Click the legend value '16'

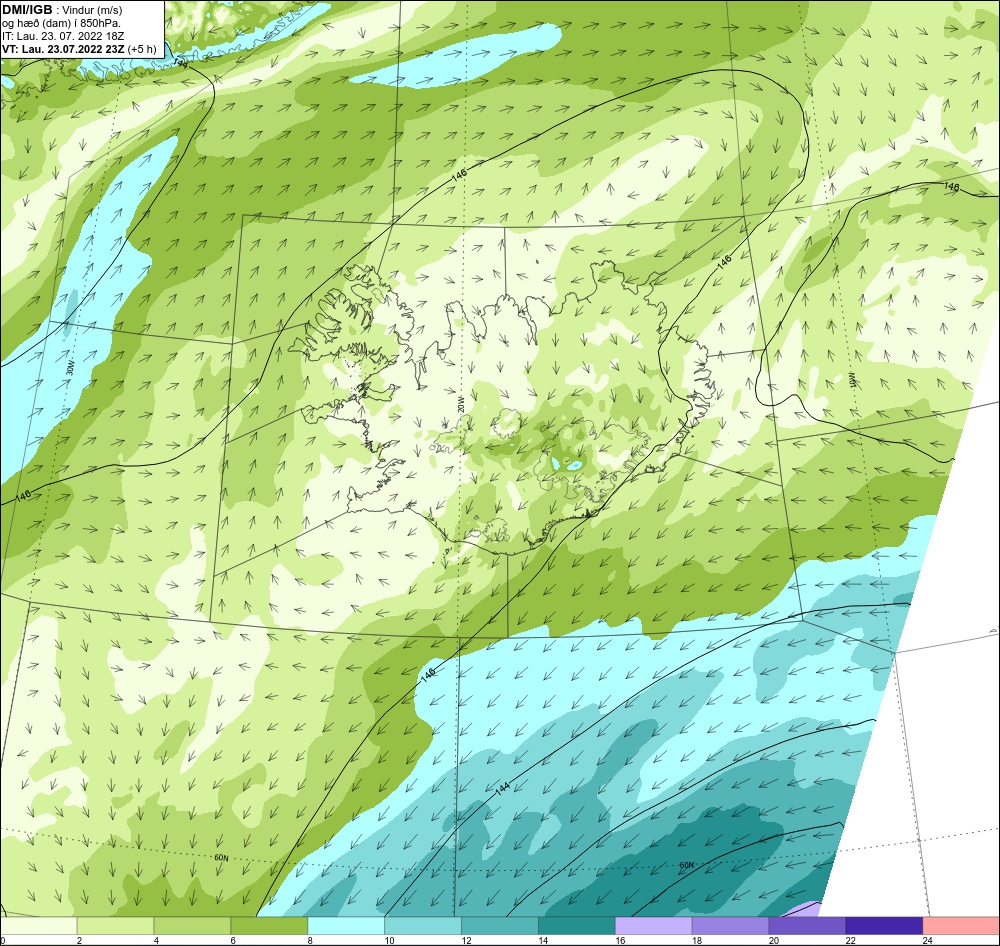pos(620,940)
